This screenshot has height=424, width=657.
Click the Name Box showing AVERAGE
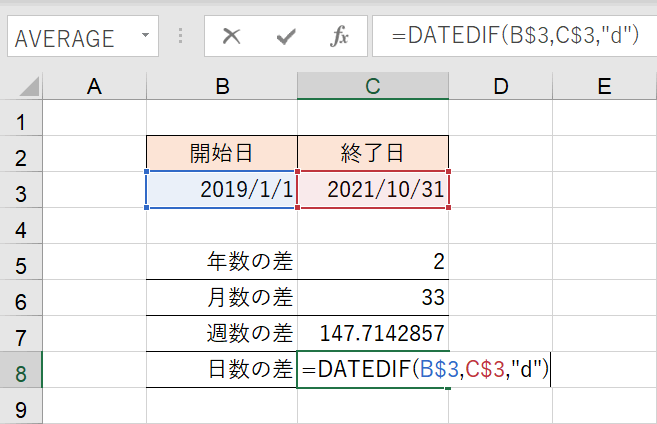83,36
